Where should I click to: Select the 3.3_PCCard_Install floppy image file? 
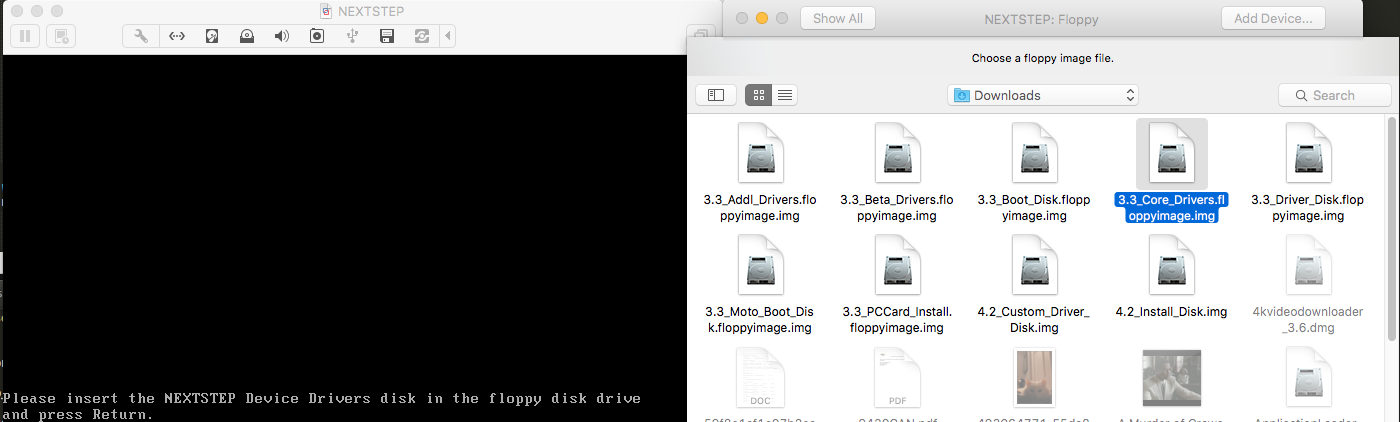click(x=897, y=265)
